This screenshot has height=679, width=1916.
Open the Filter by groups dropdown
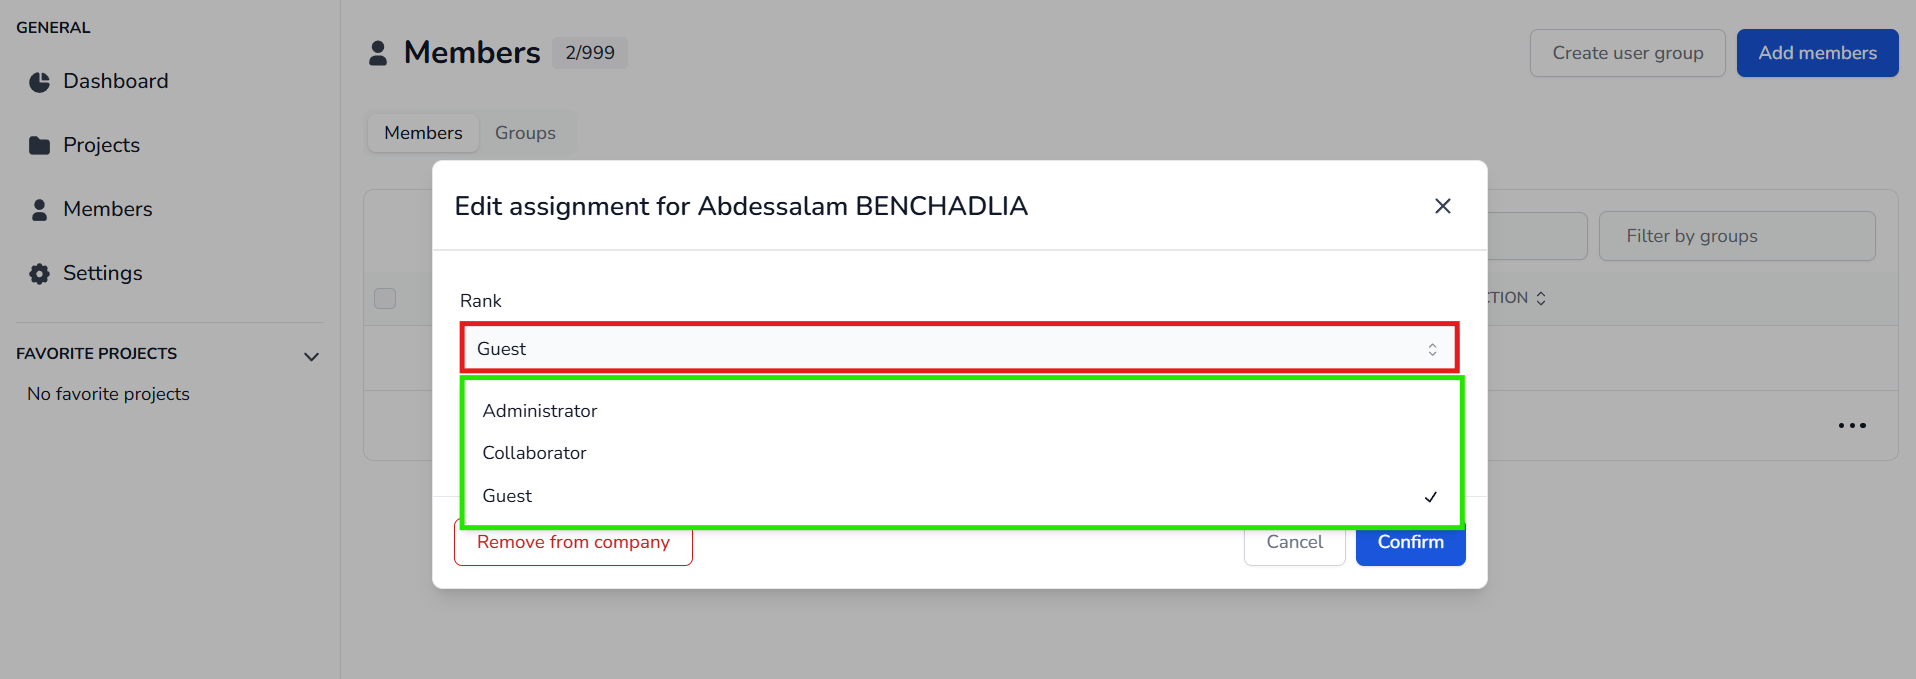(1736, 236)
